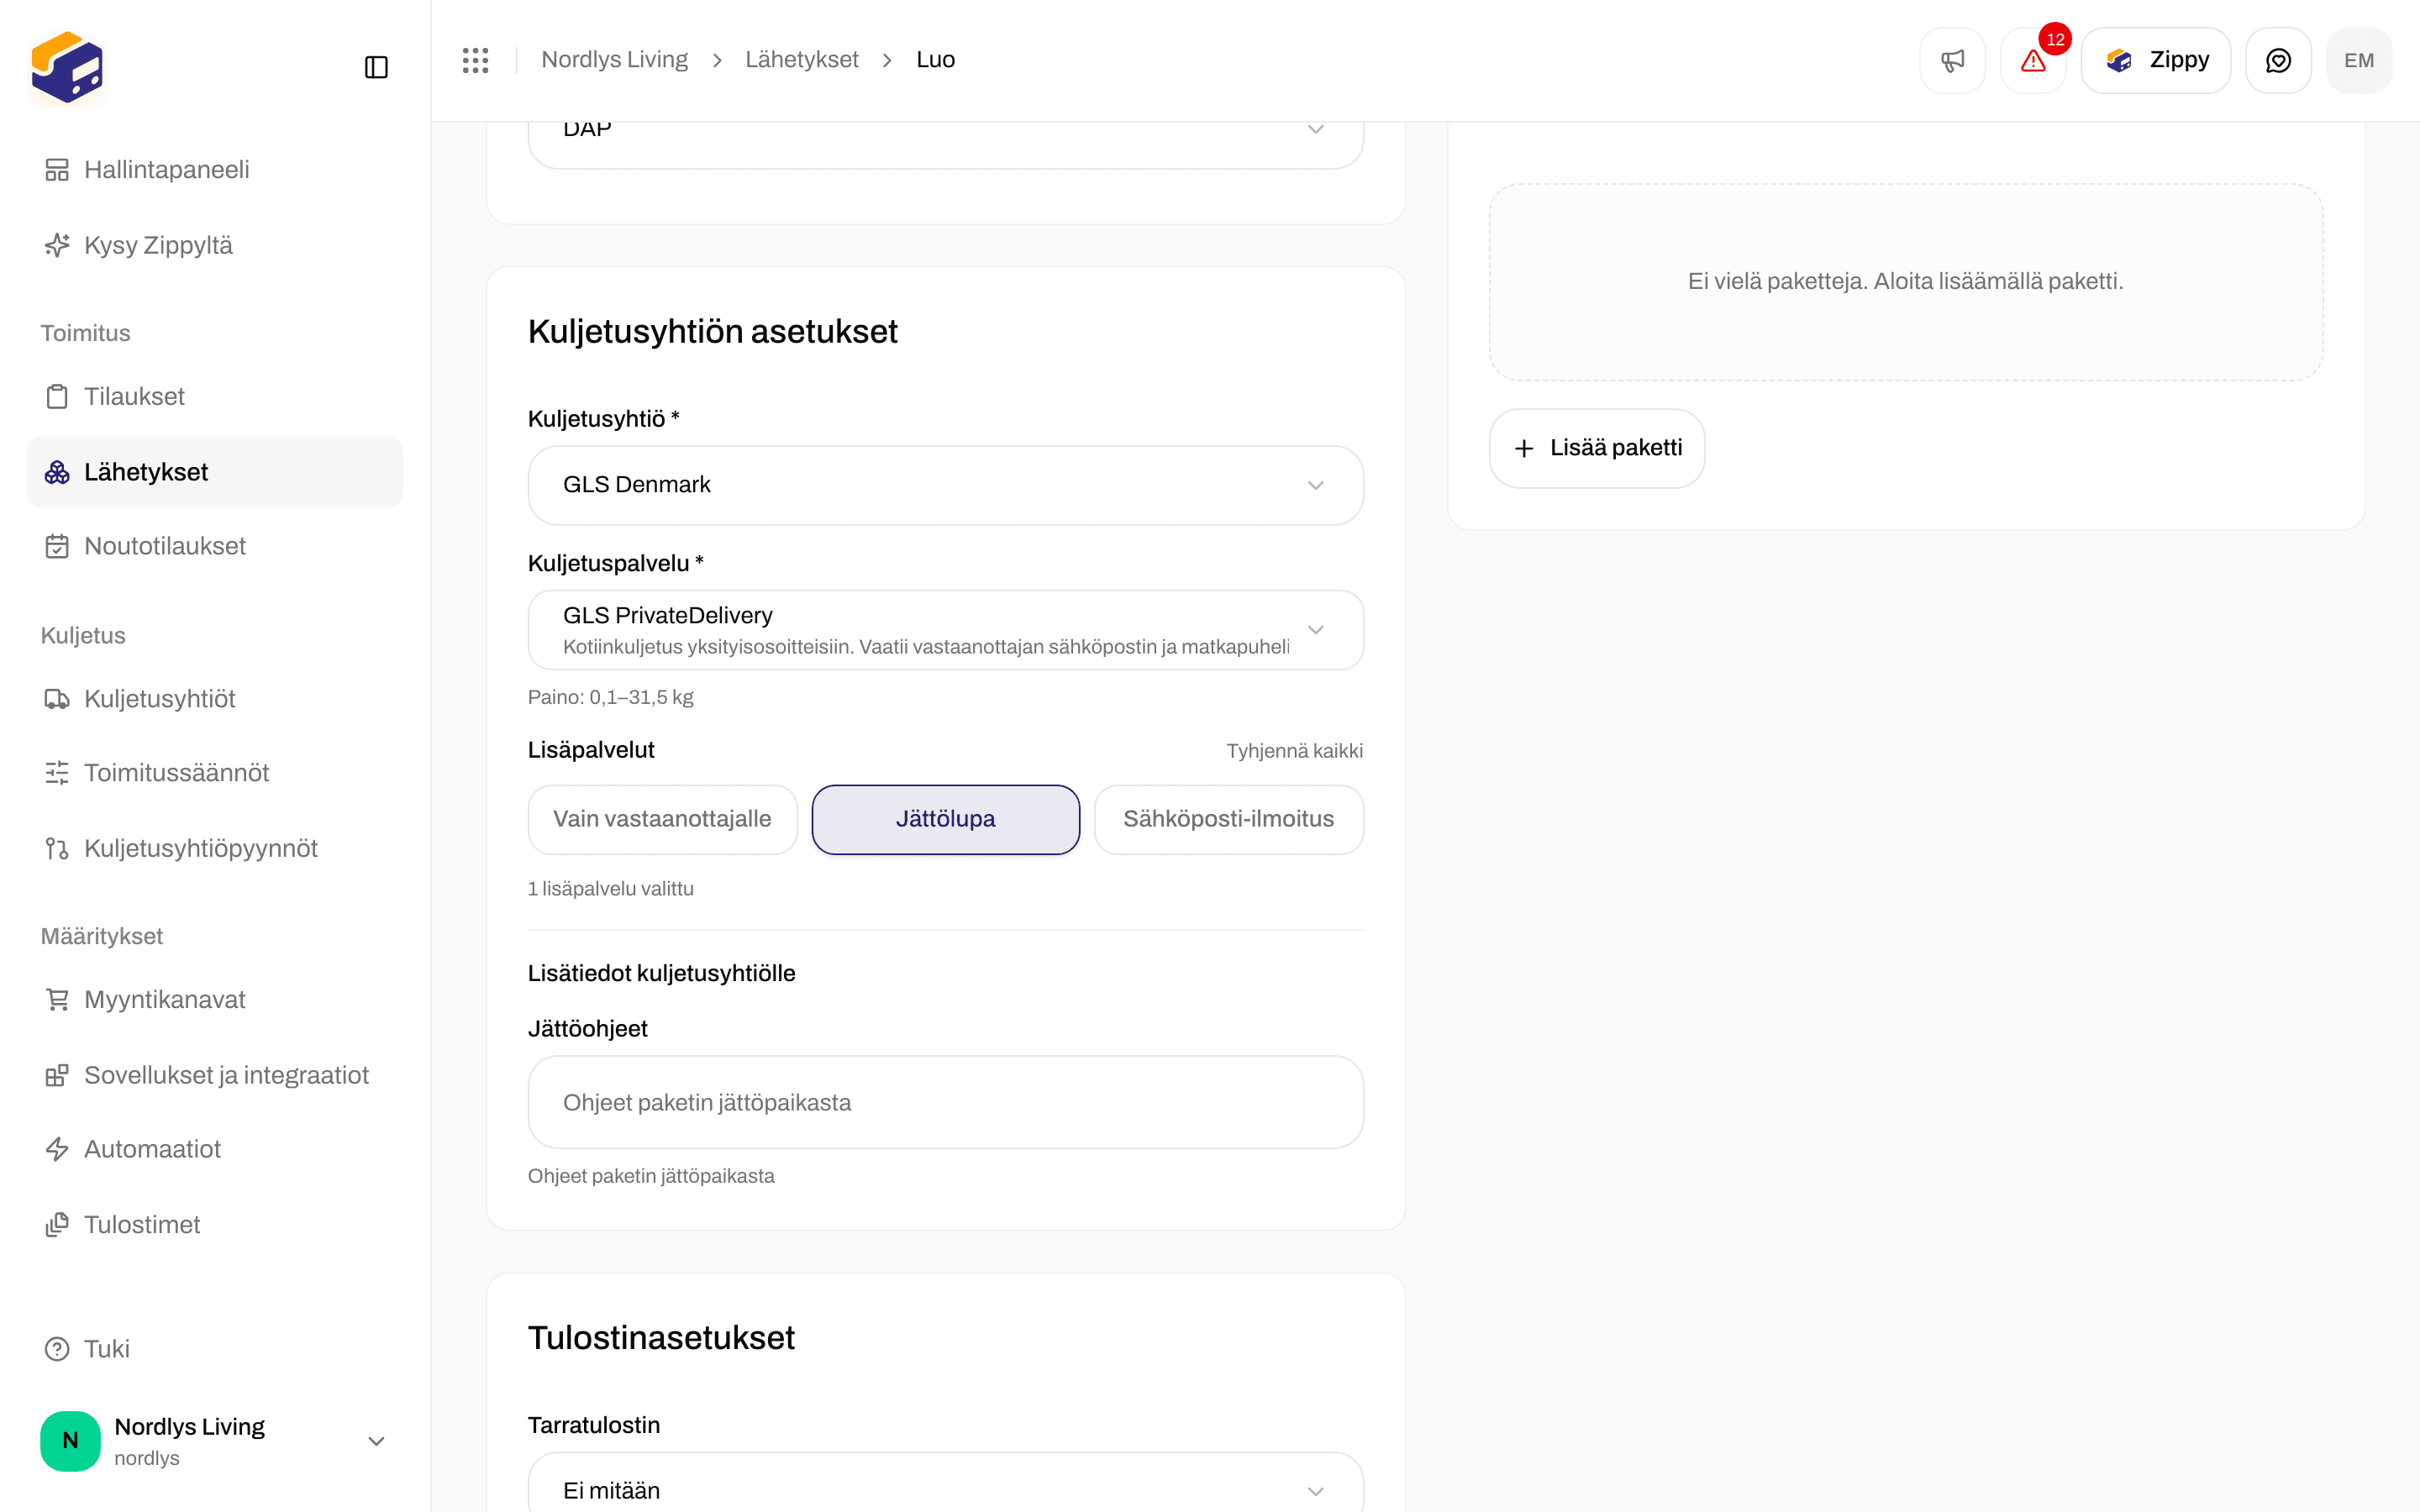Open Tulostimet page
The width and height of the screenshot is (2420, 1512).
215,1225
